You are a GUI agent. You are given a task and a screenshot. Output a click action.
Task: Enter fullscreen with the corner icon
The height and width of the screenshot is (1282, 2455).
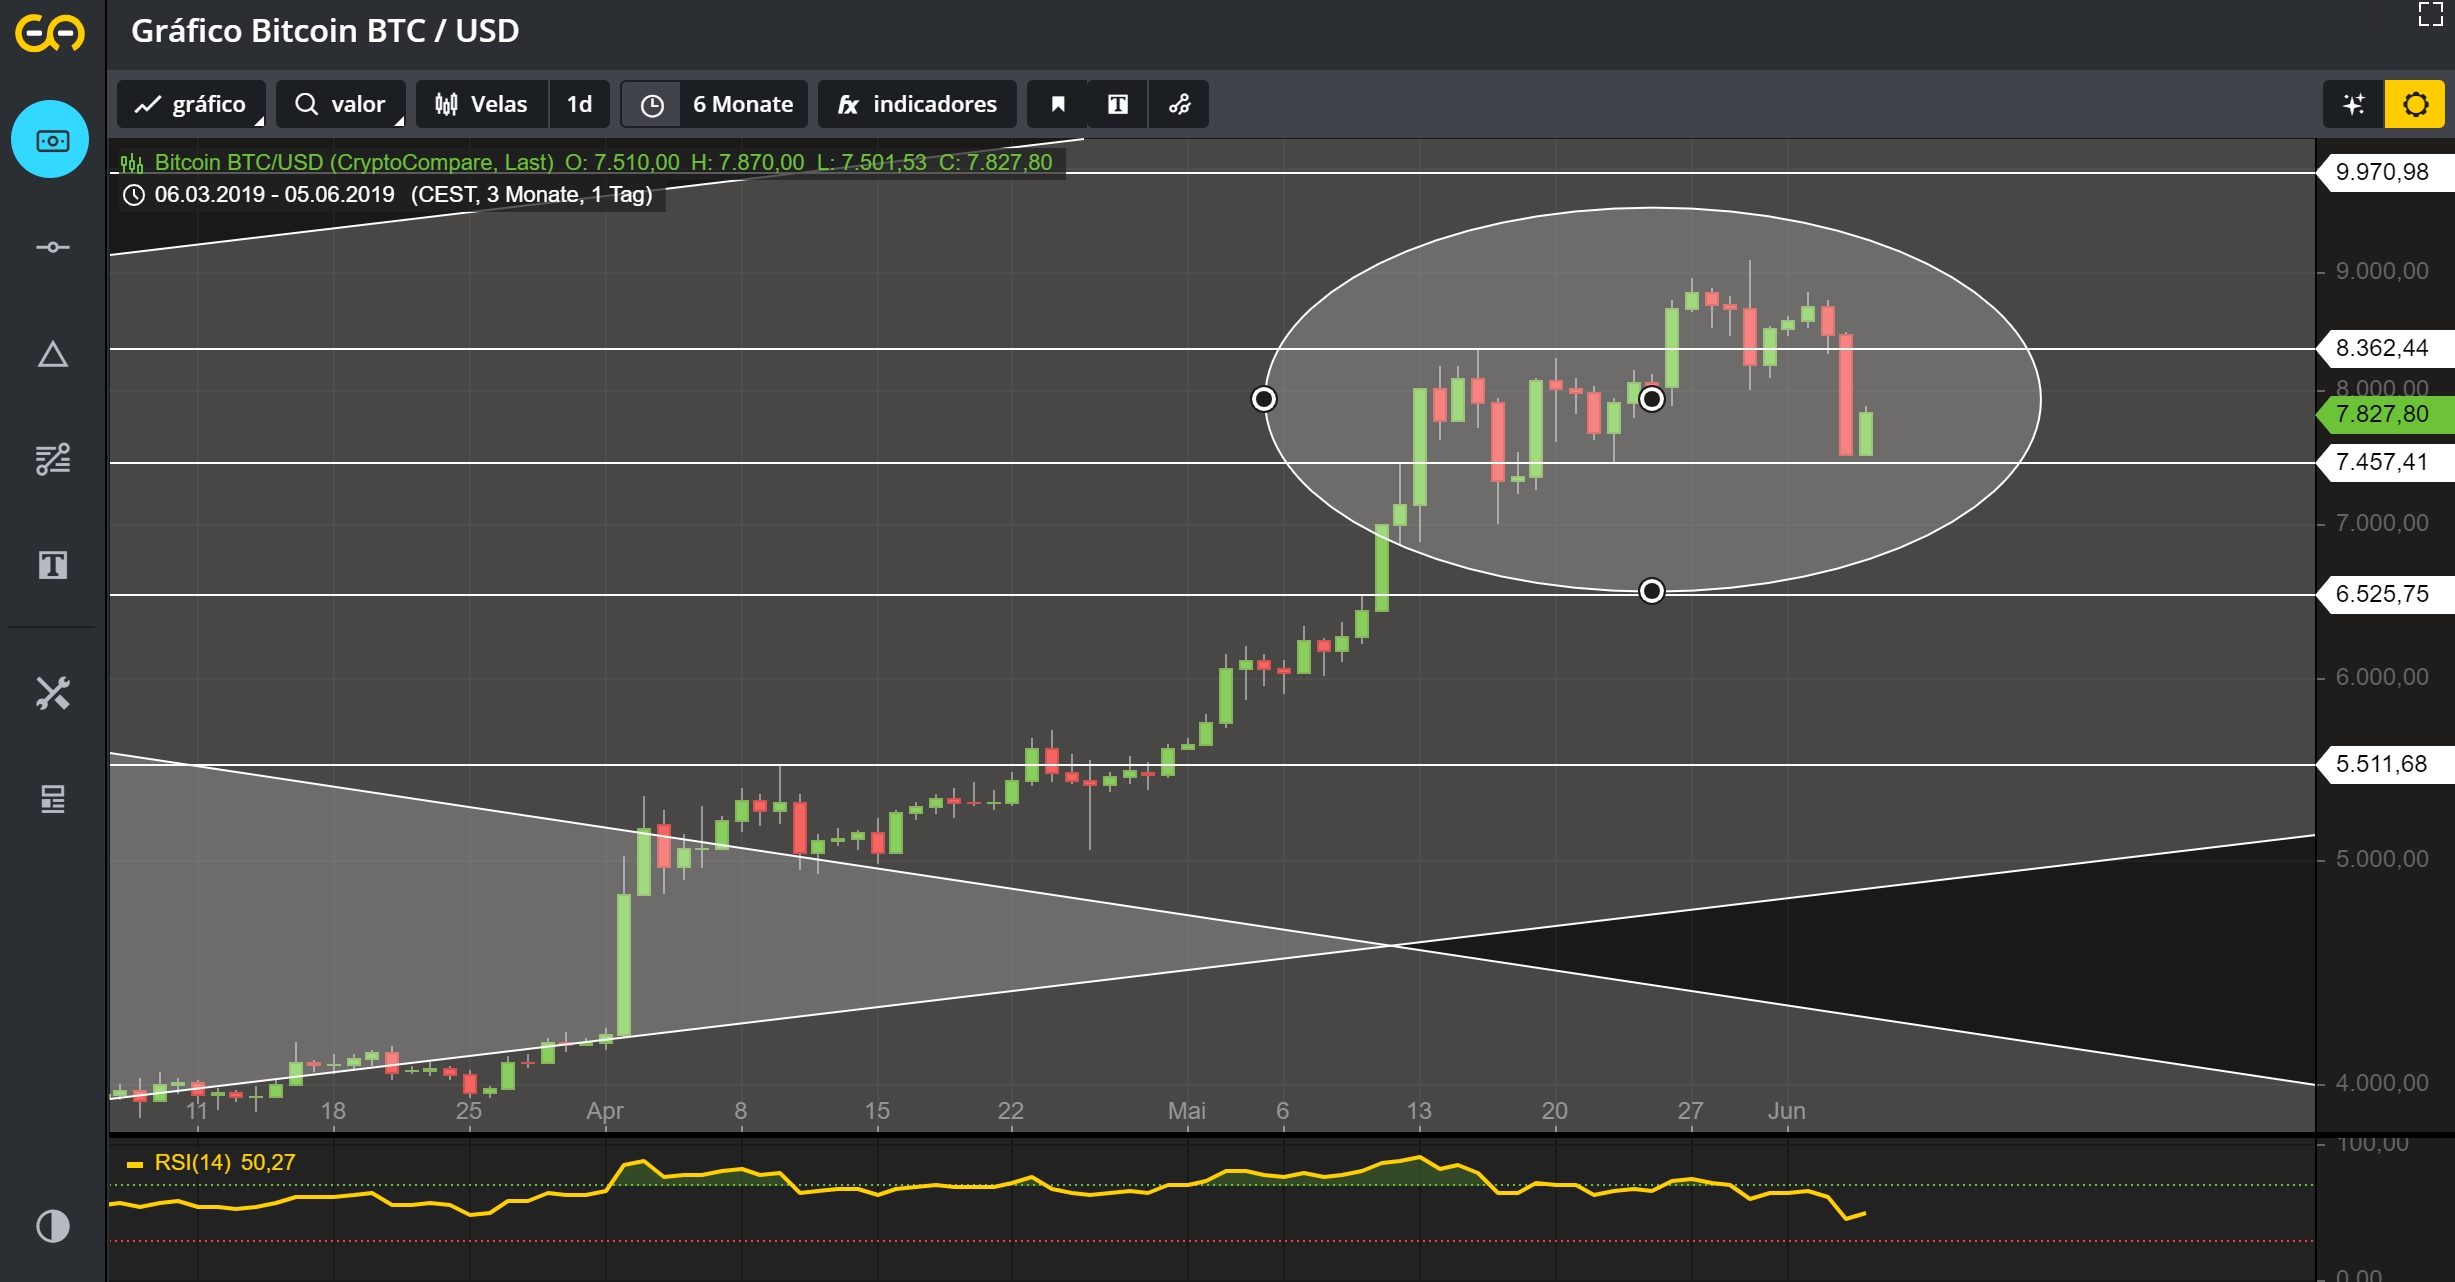(2431, 14)
